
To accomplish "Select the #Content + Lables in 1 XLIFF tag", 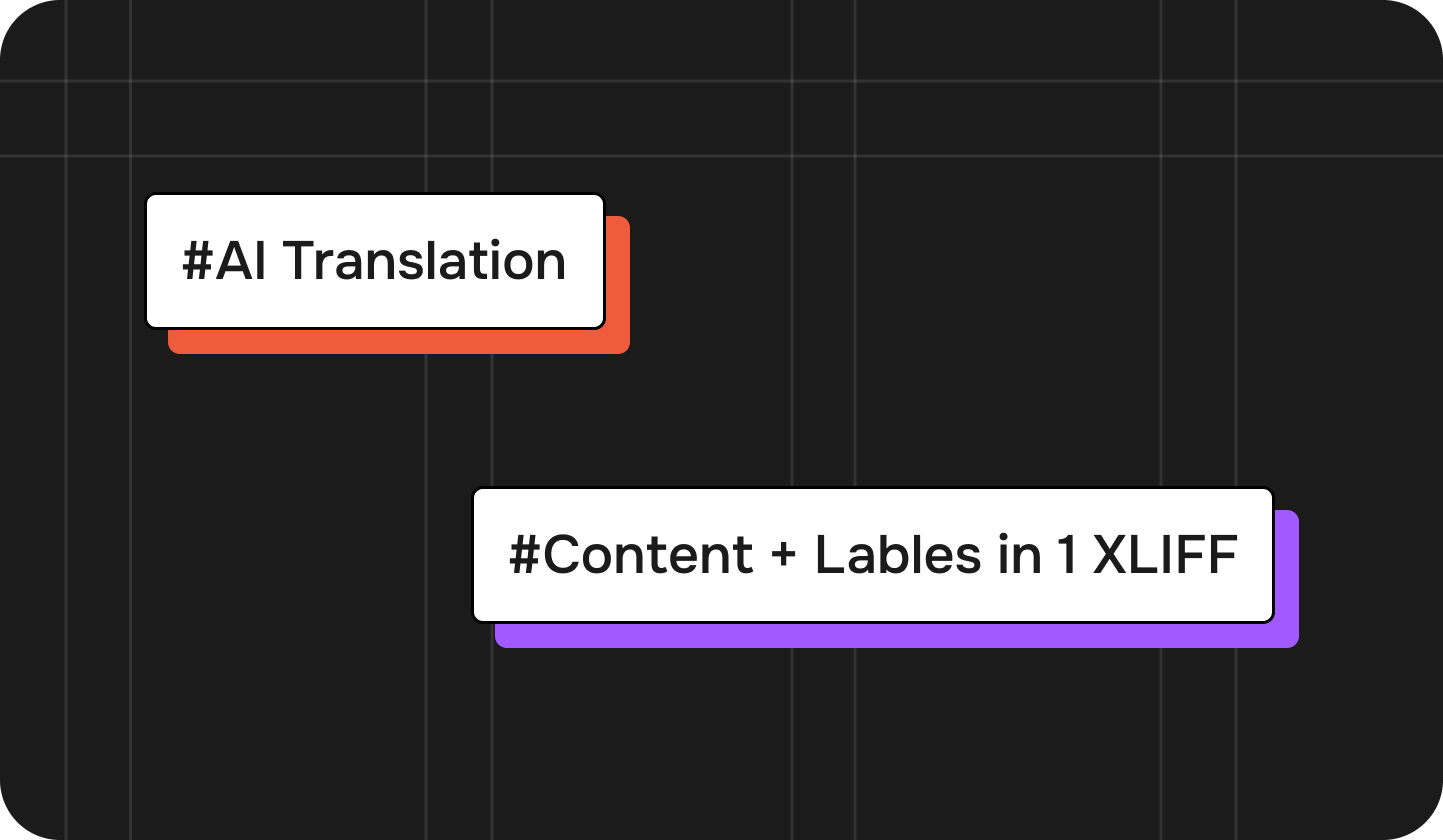I will click(x=873, y=555).
